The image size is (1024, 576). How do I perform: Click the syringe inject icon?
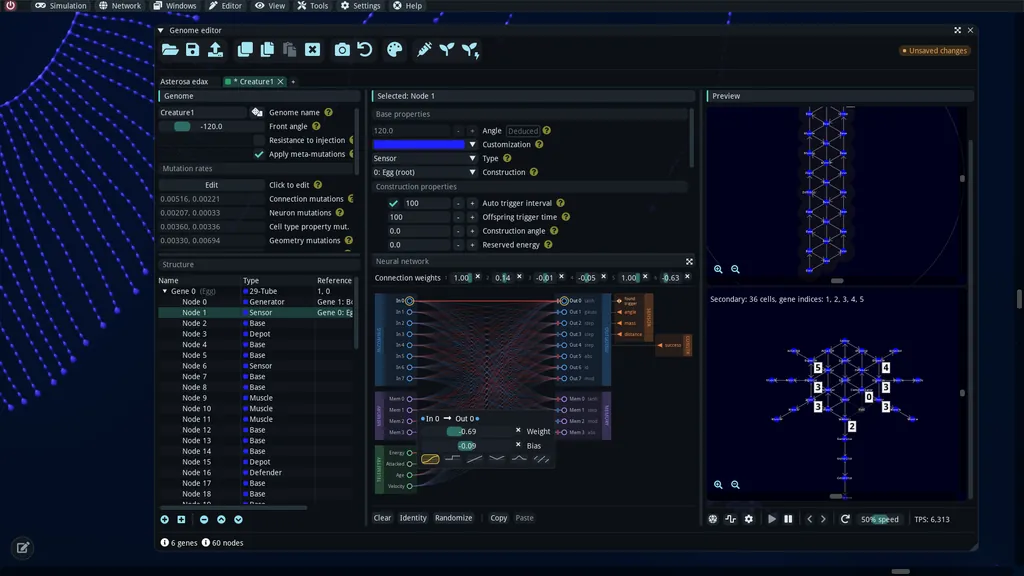coord(424,50)
